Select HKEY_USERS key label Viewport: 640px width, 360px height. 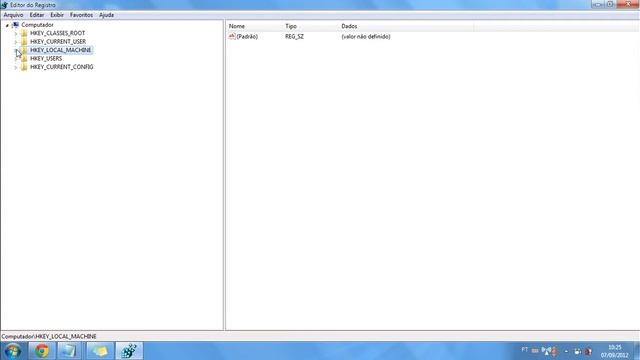pyautogui.click(x=46, y=58)
